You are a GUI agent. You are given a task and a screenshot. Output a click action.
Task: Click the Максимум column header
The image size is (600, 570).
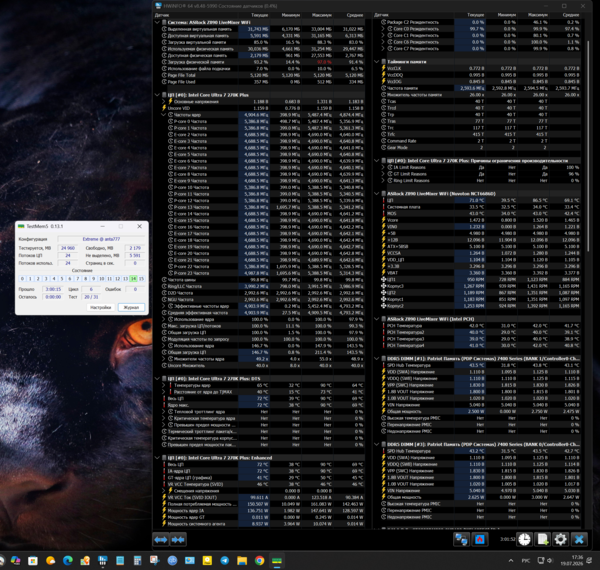coord(322,15)
